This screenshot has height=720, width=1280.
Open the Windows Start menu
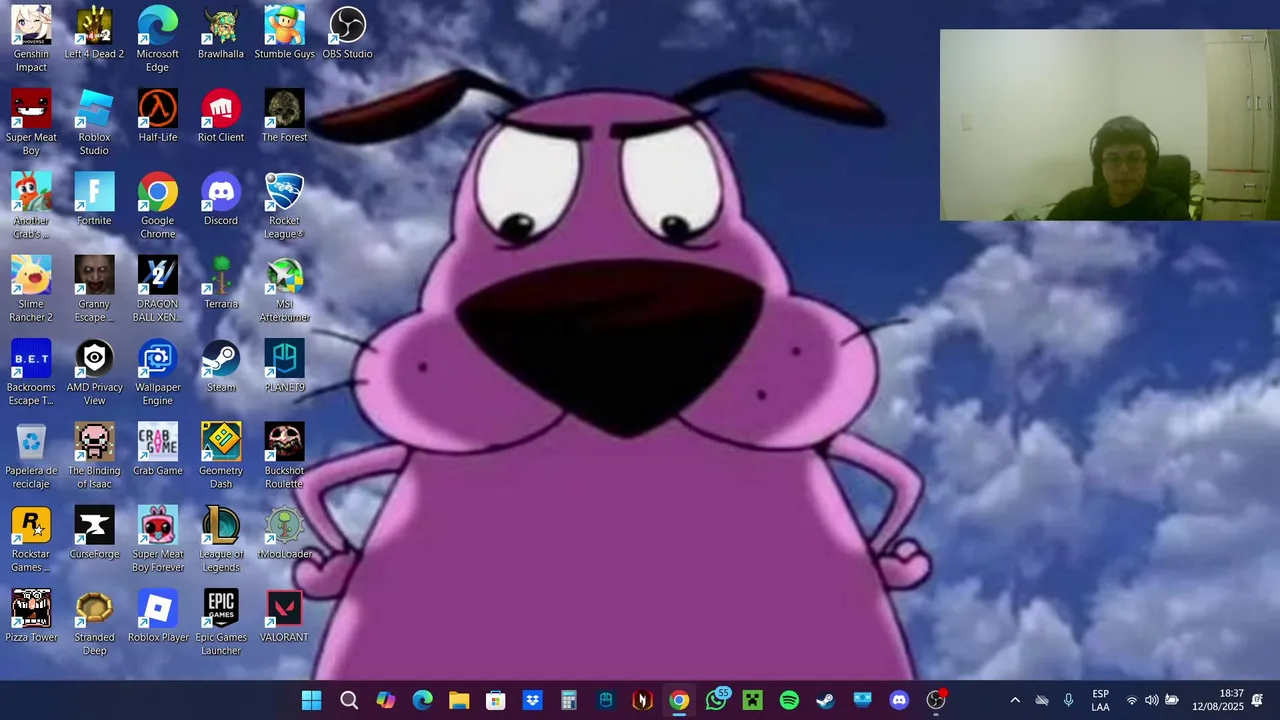coord(312,700)
